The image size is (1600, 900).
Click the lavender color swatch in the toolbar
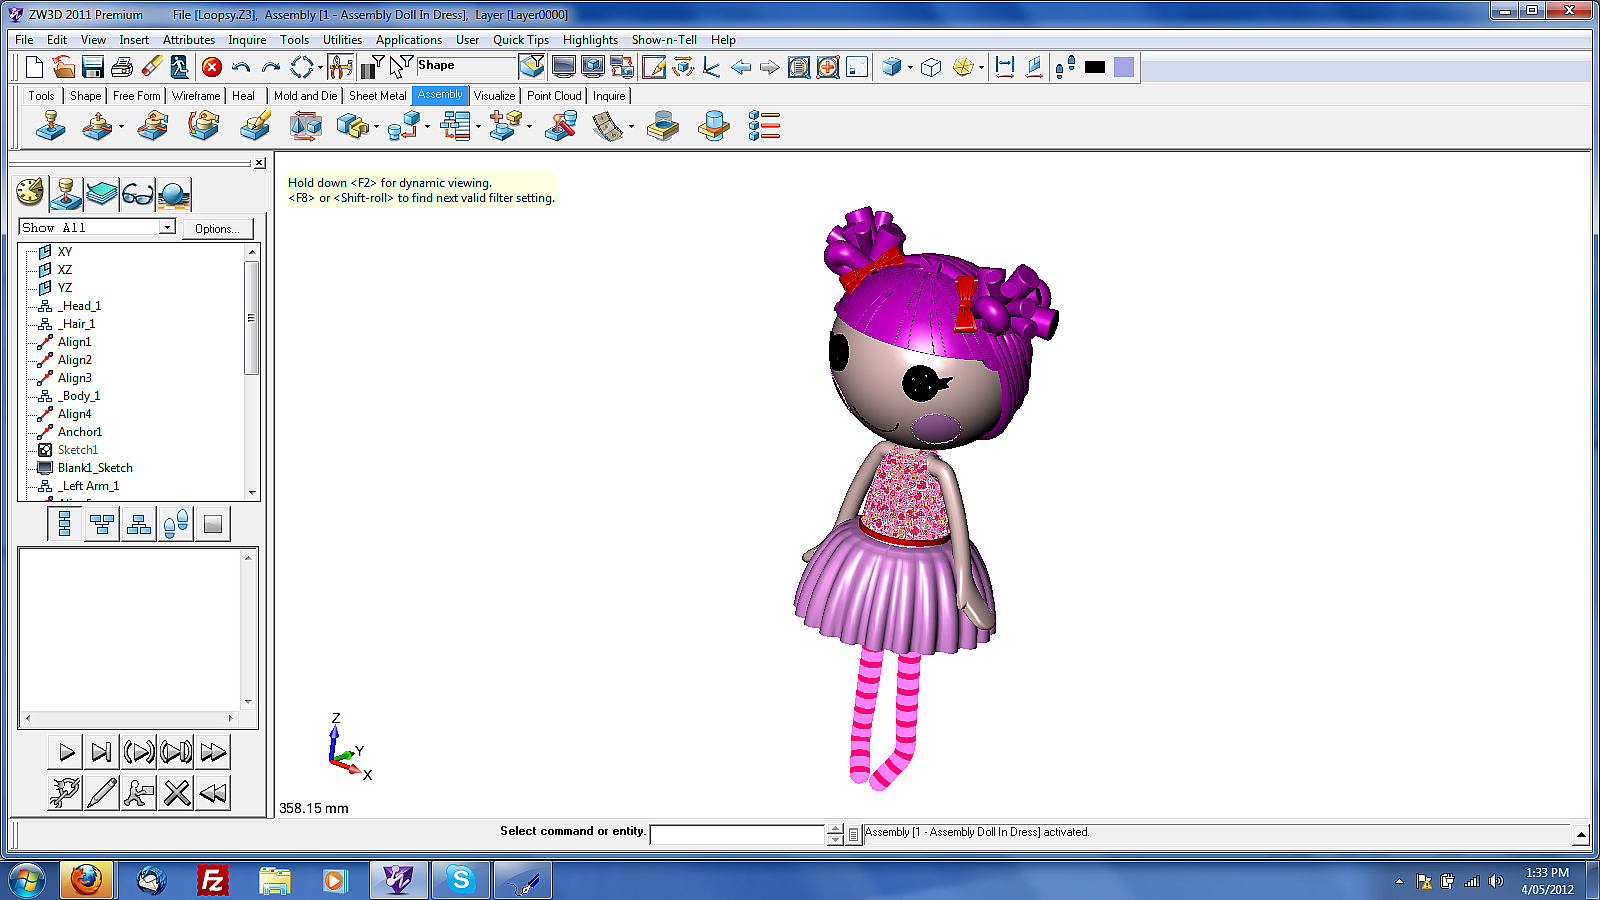(x=1124, y=67)
